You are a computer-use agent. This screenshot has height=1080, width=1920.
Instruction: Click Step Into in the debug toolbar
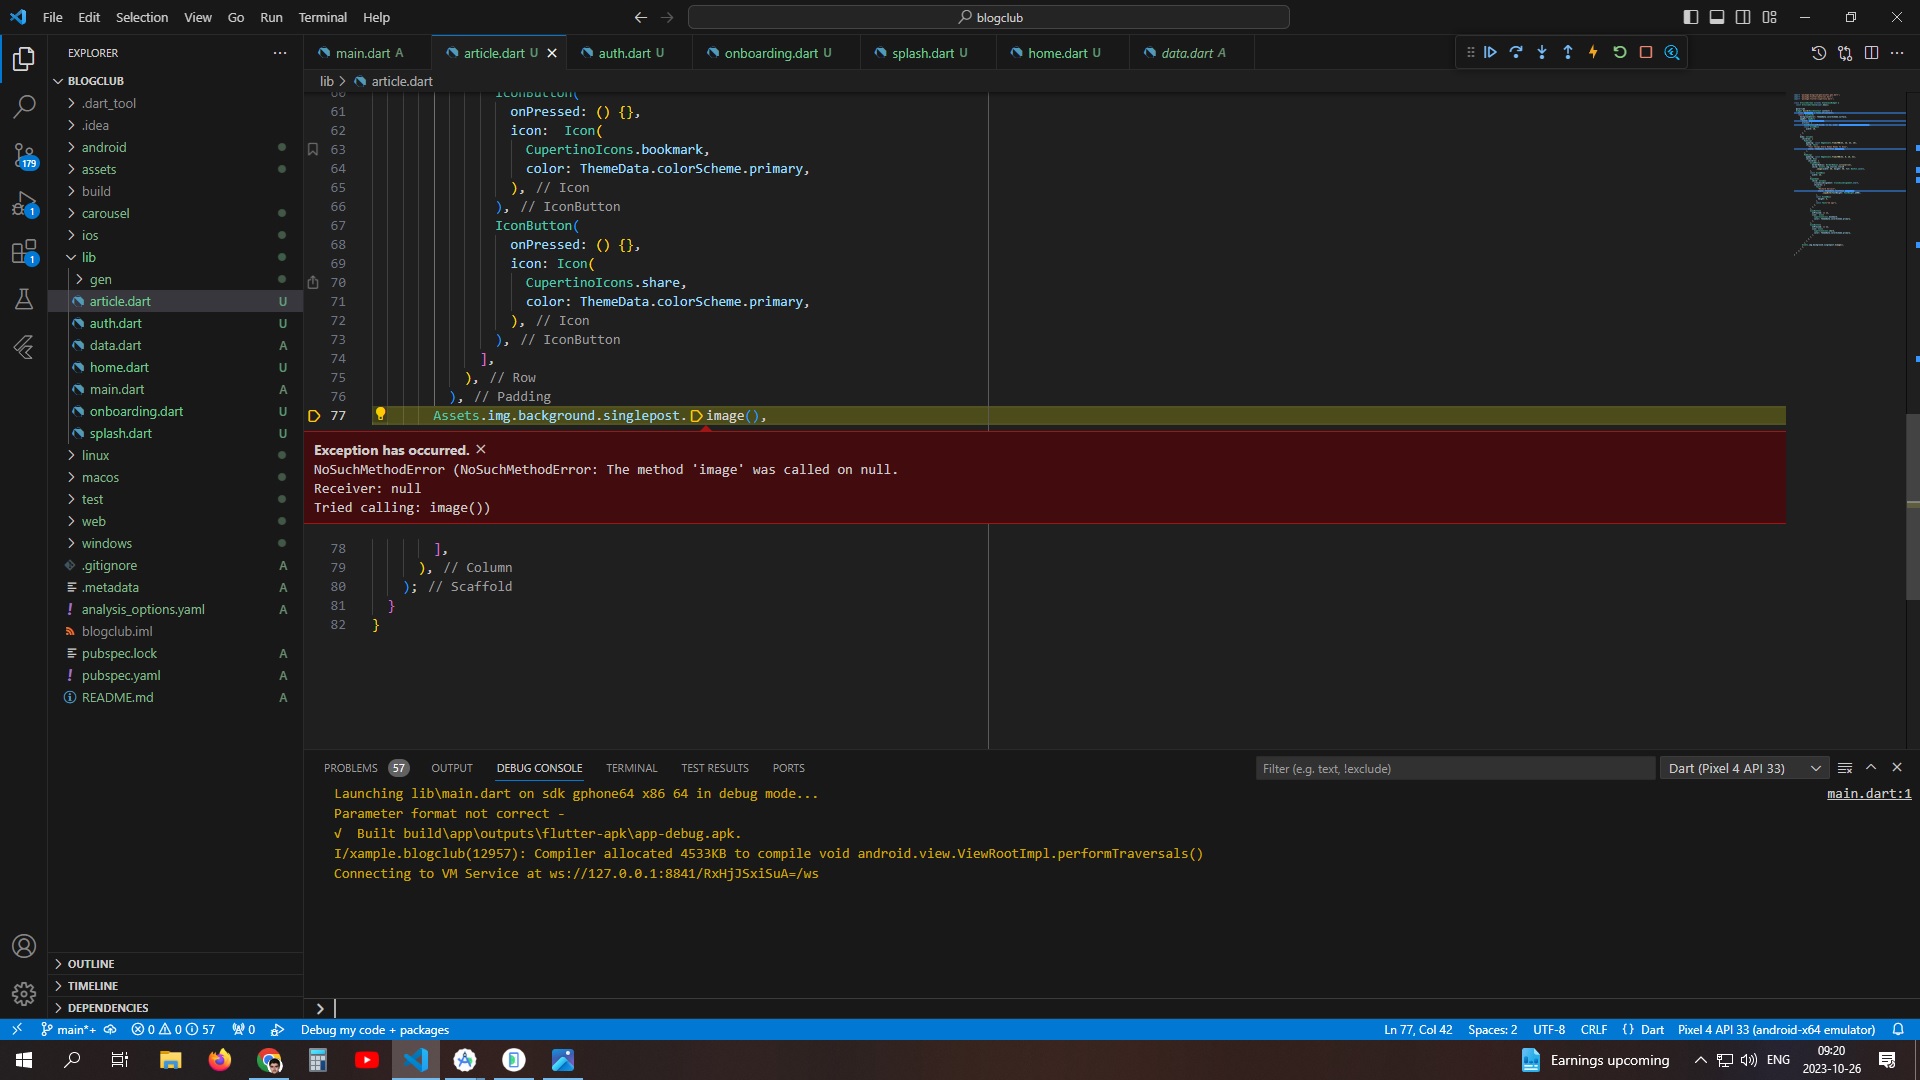click(1542, 53)
